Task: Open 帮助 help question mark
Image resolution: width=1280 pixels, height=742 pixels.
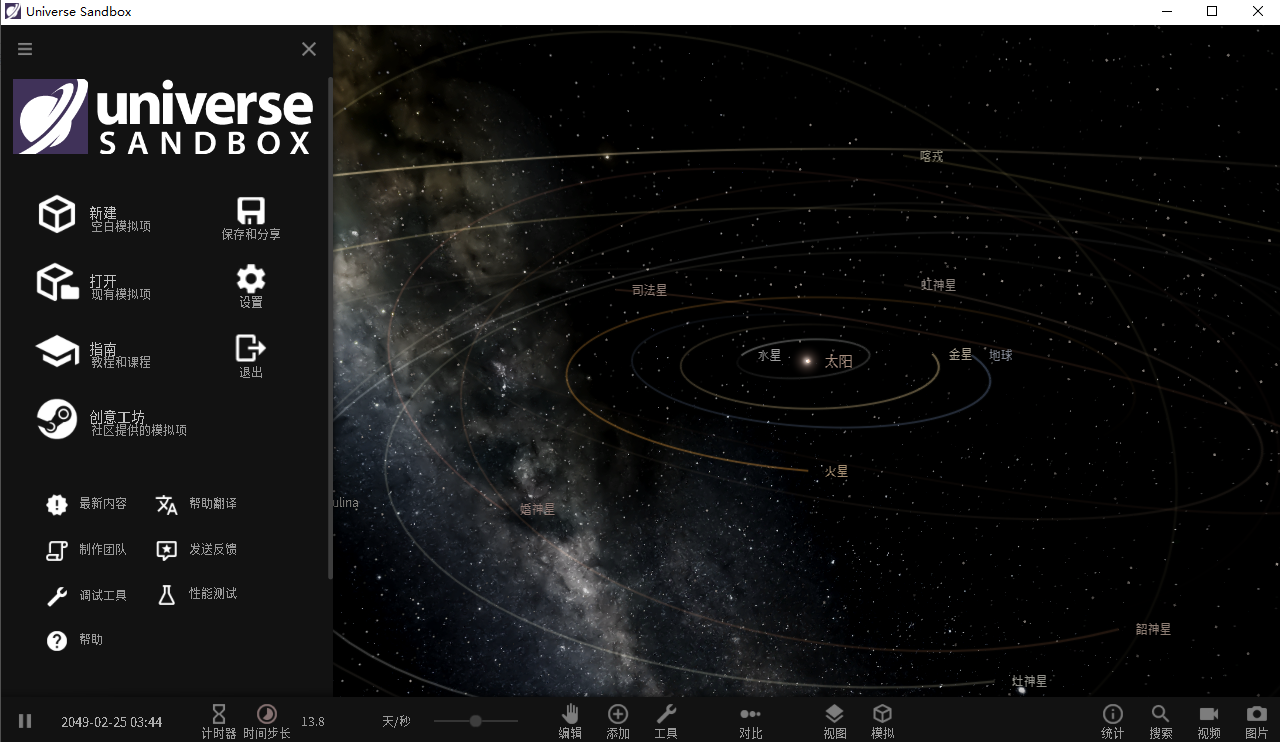Action: coord(75,640)
